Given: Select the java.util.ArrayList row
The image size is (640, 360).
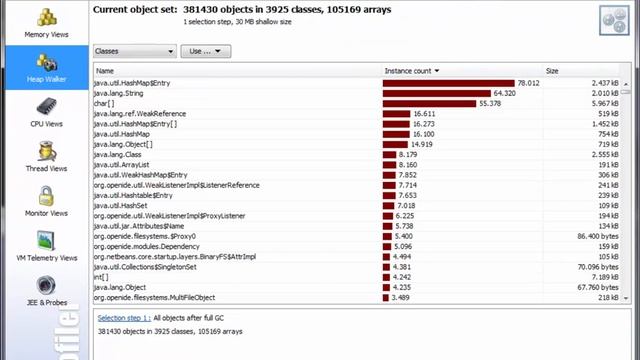Looking at the screenshot, I should pyautogui.click(x=357, y=165).
